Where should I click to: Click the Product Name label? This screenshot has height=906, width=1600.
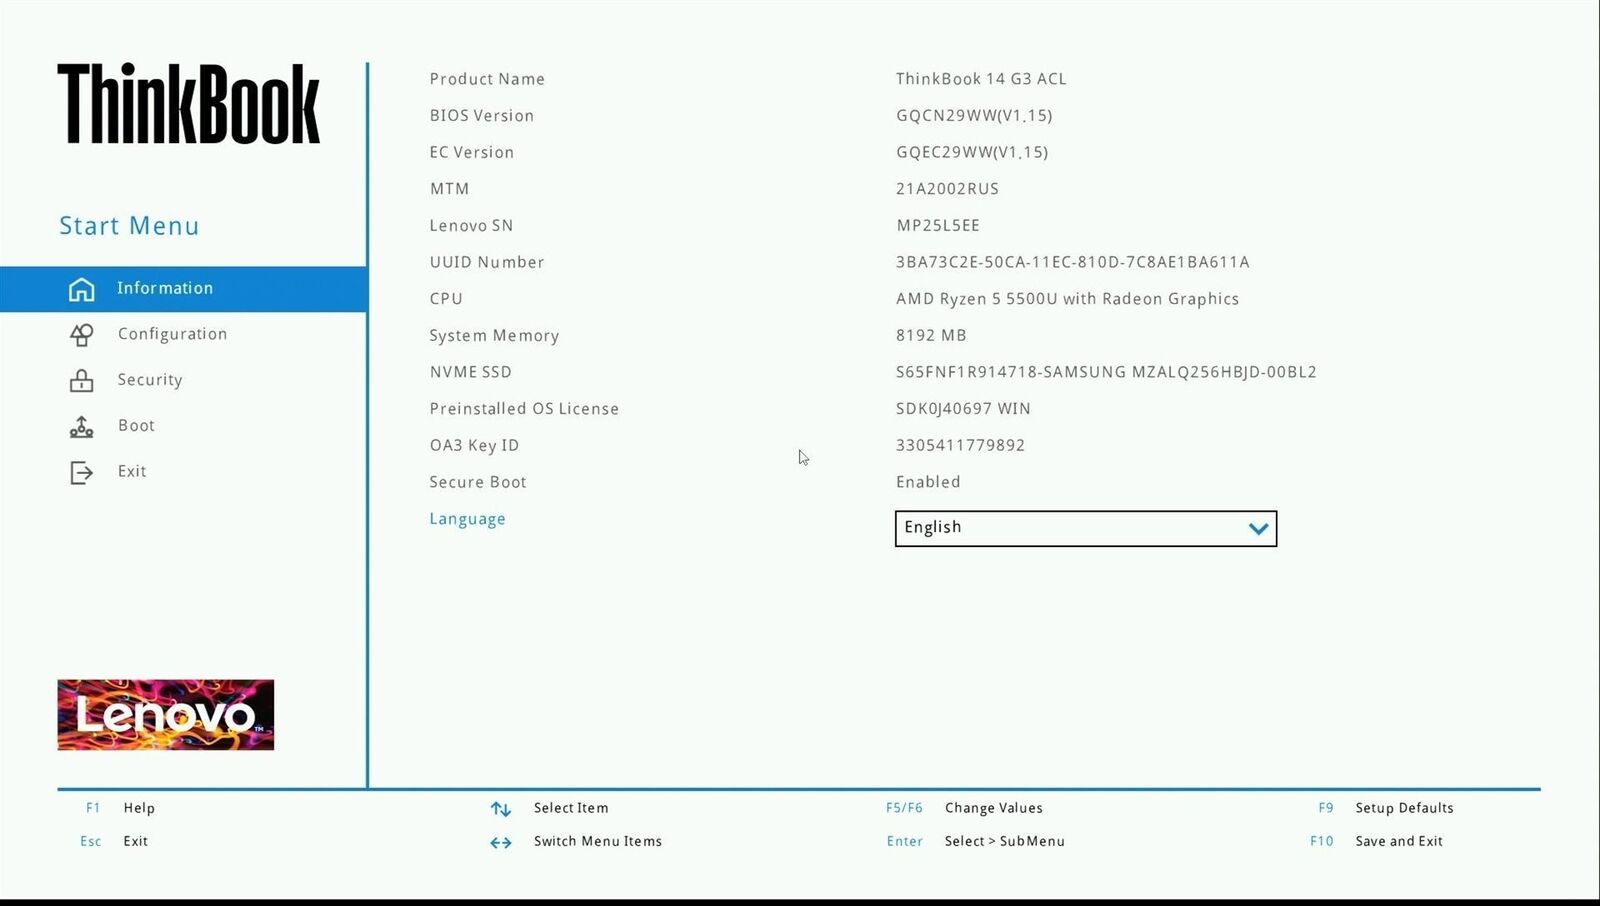(487, 79)
